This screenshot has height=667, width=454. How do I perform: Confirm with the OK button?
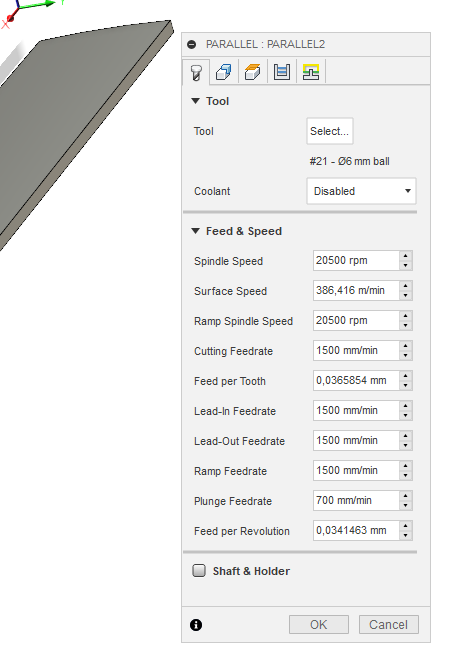319,624
